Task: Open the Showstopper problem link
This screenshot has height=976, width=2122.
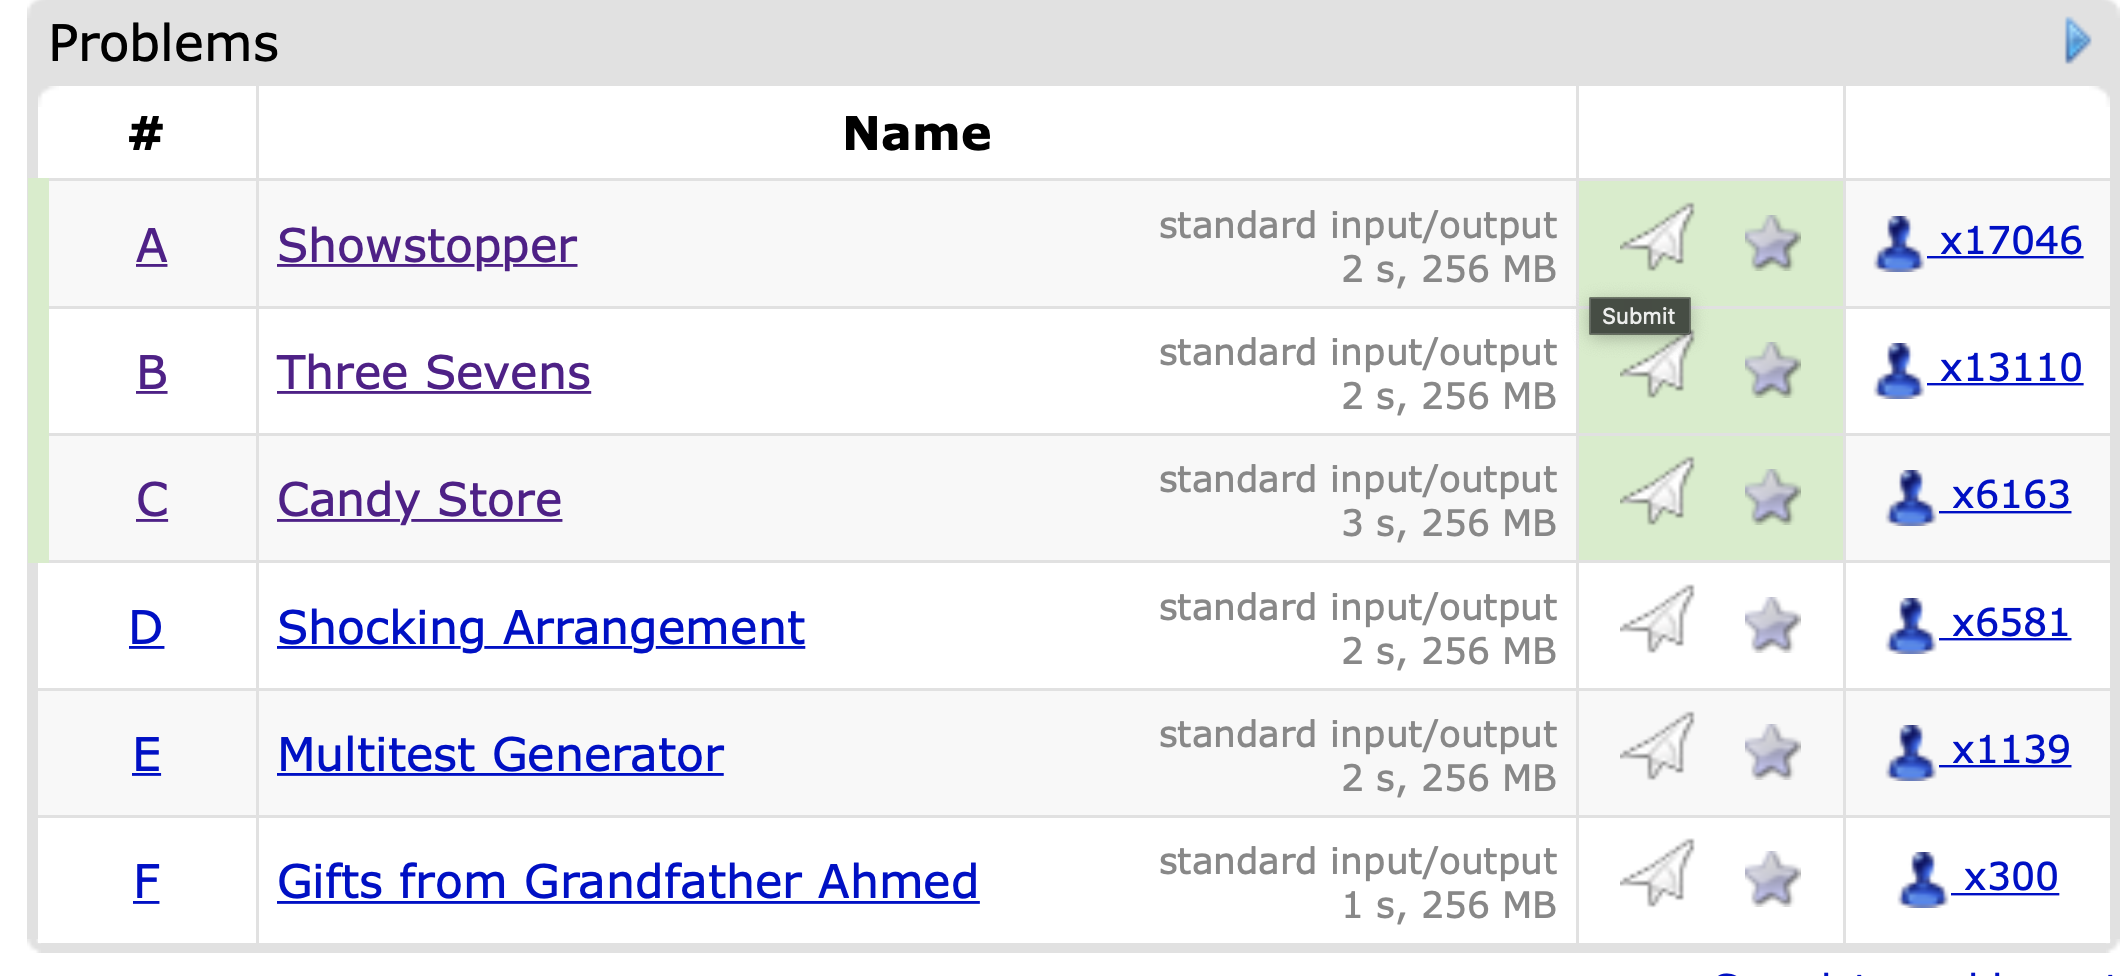Action: (x=427, y=246)
